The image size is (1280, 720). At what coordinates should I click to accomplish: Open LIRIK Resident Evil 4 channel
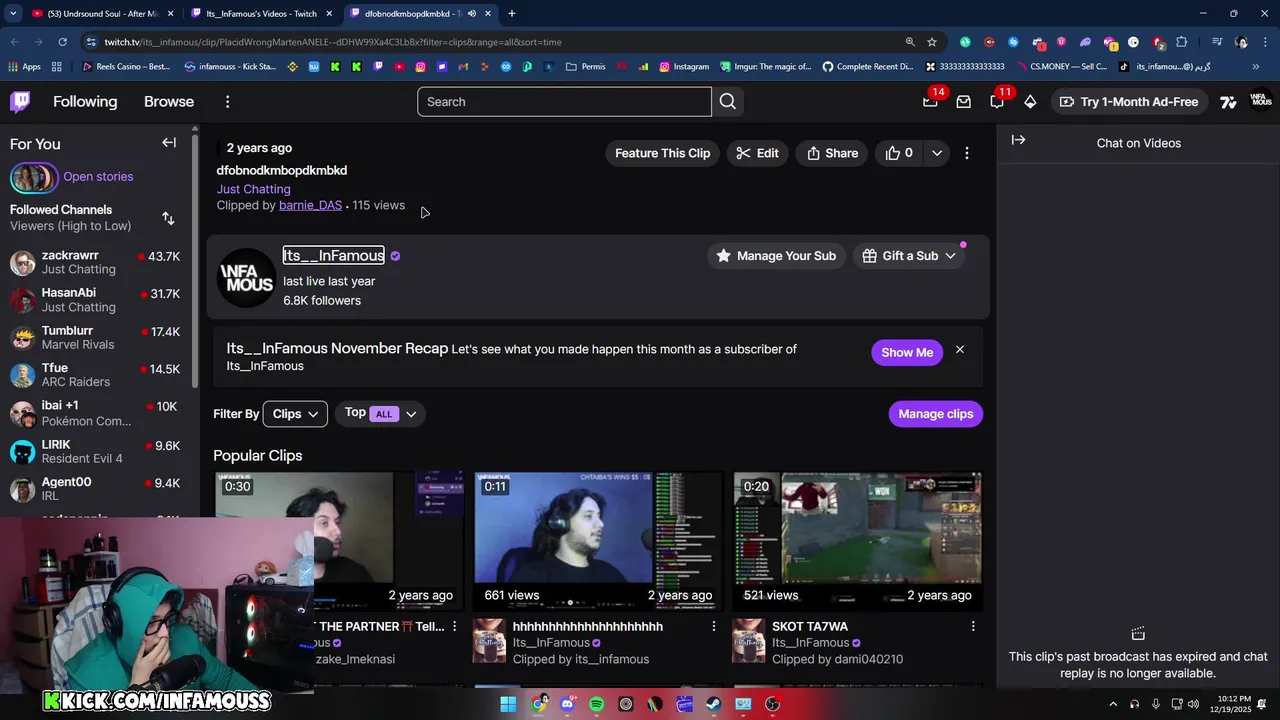pyautogui.click(x=95, y=452)
